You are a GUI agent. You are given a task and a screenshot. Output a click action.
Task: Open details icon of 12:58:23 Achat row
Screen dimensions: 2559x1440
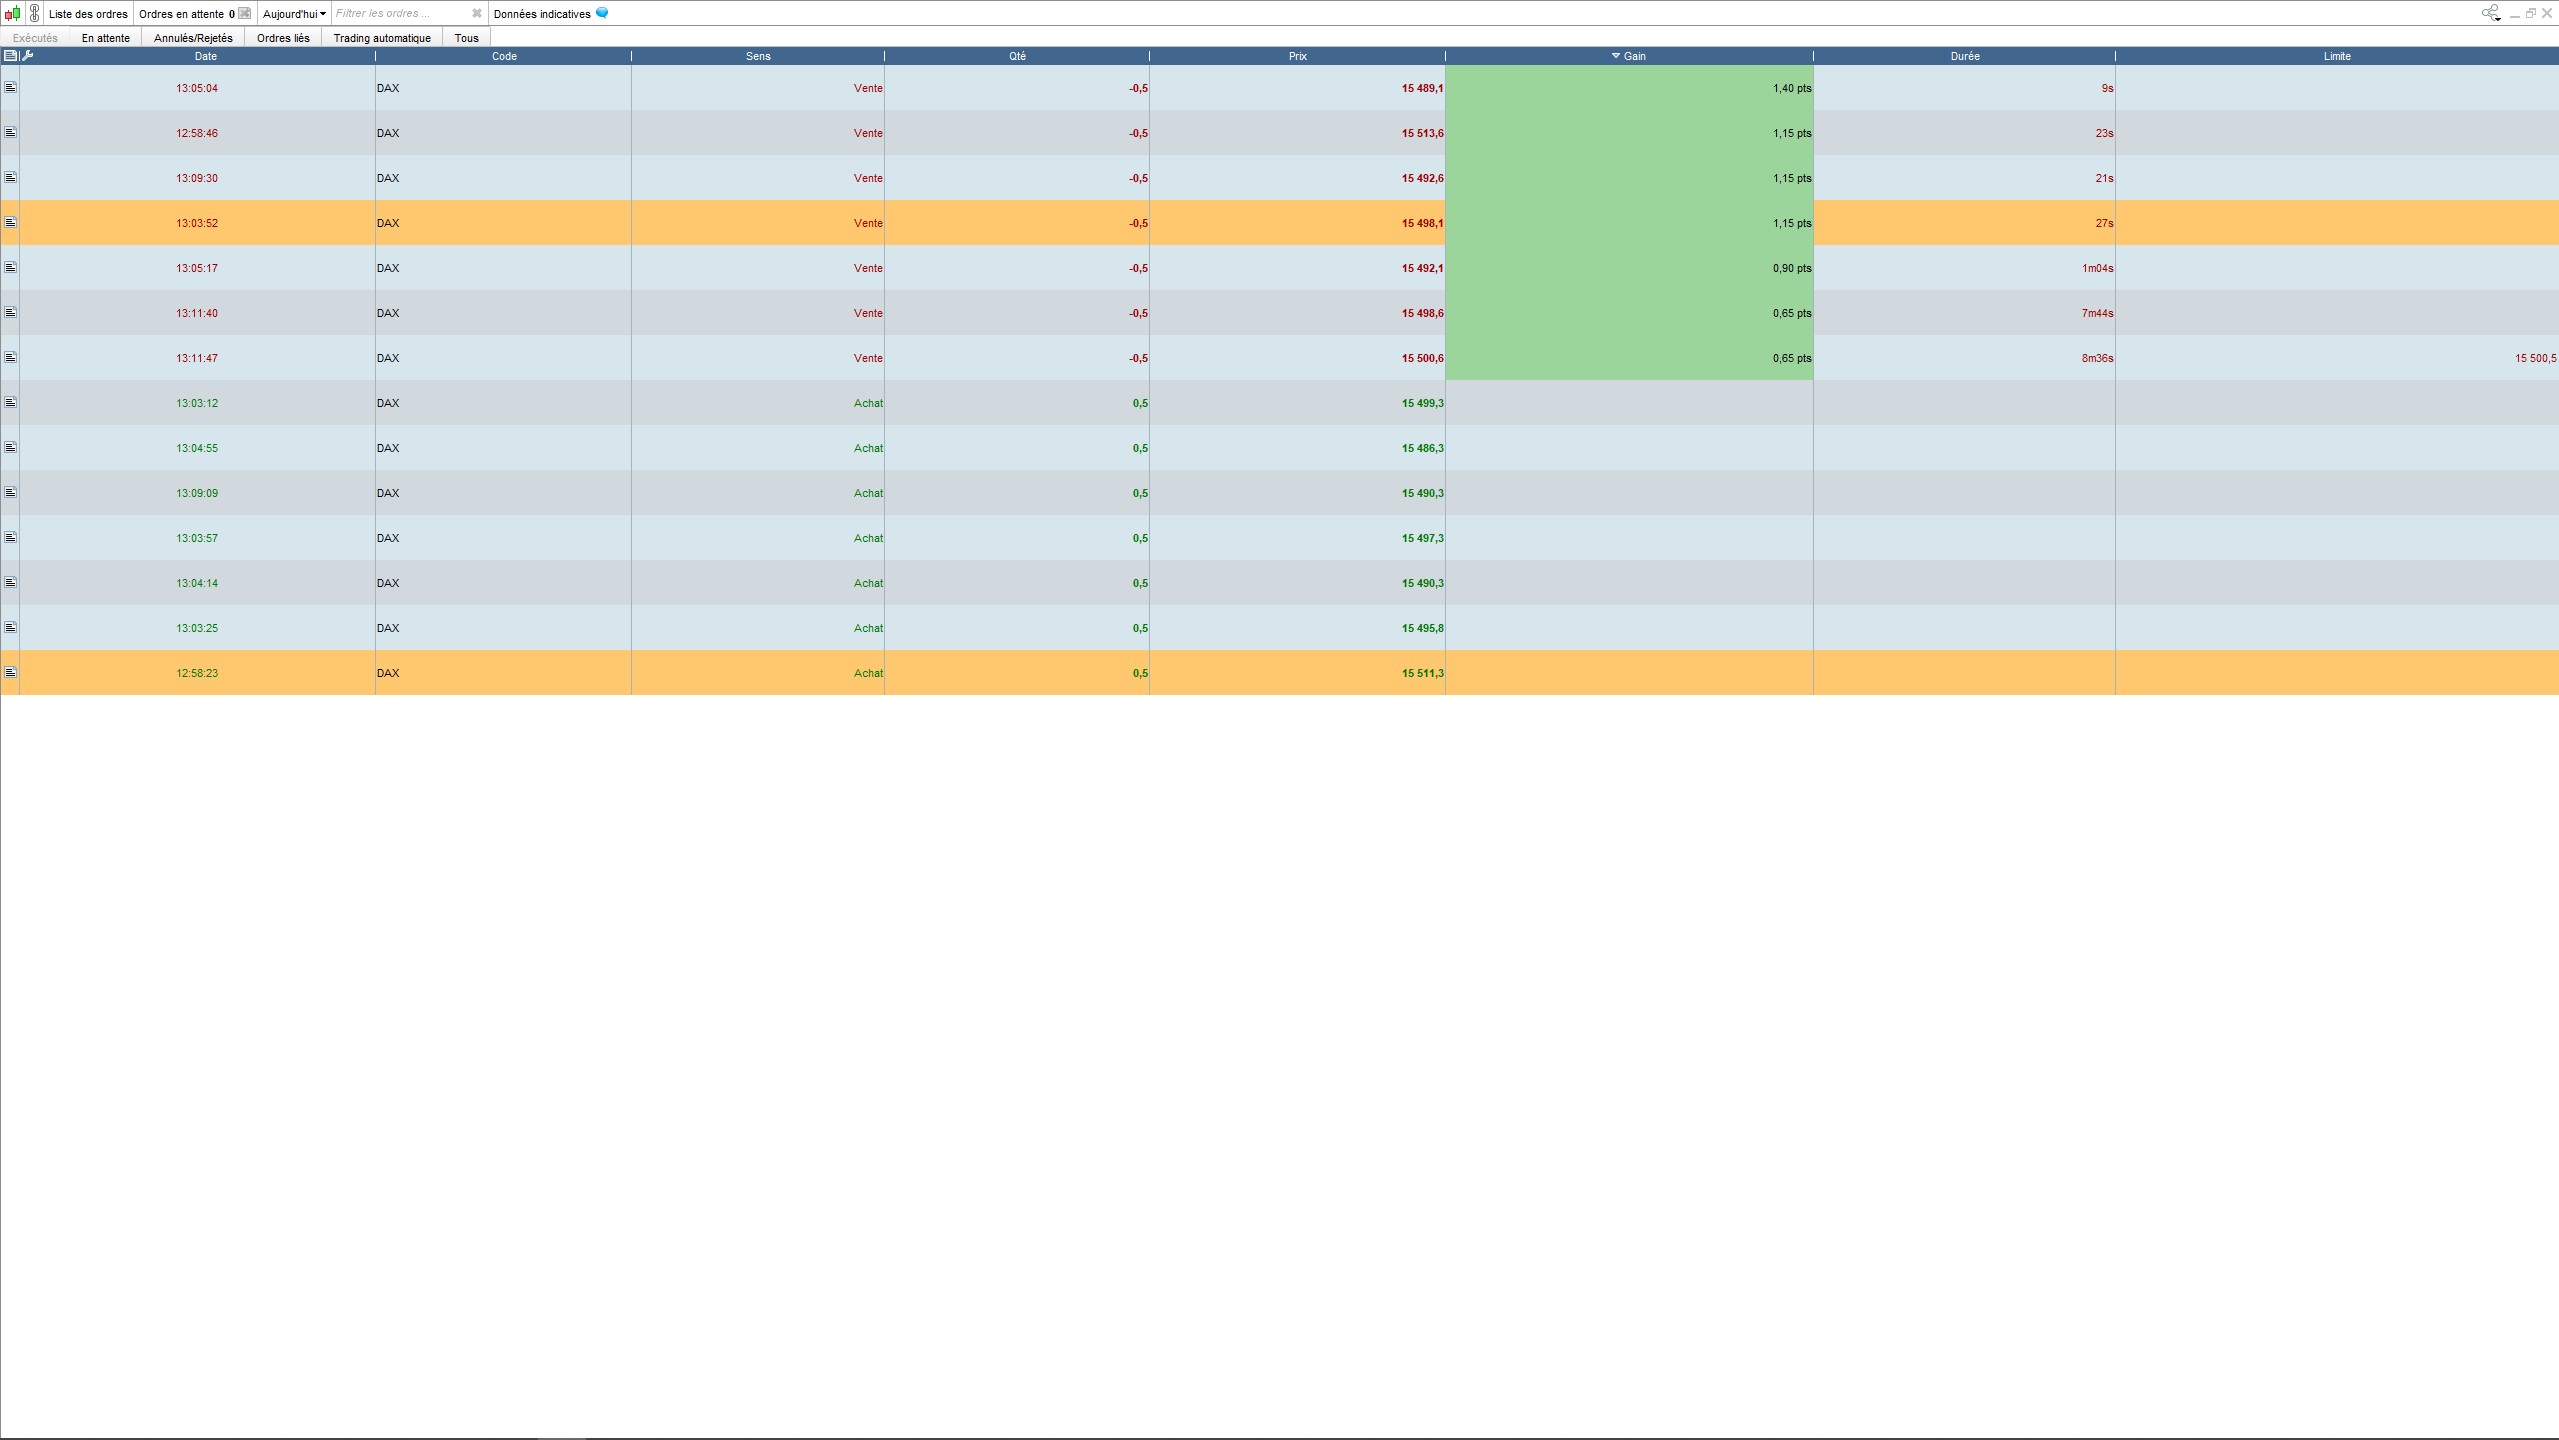click(x=10, y=673)
